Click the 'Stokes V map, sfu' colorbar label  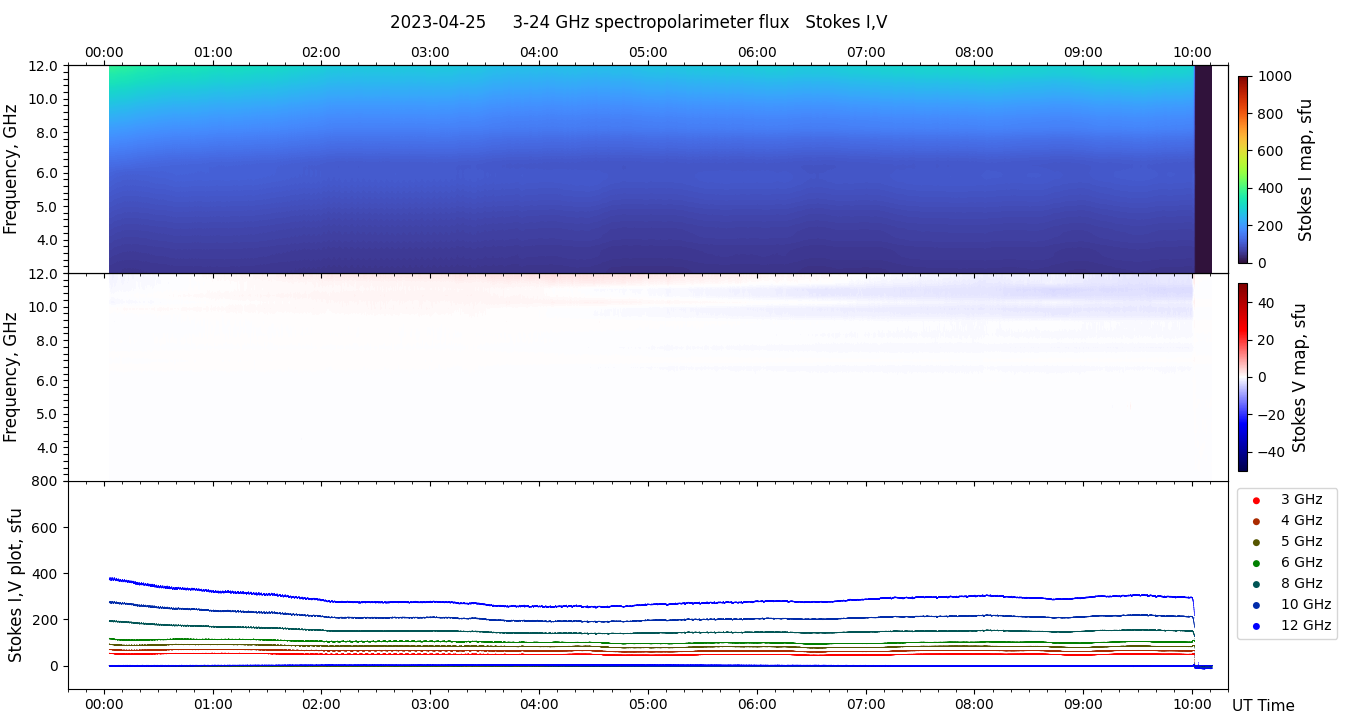point(1299,378)
